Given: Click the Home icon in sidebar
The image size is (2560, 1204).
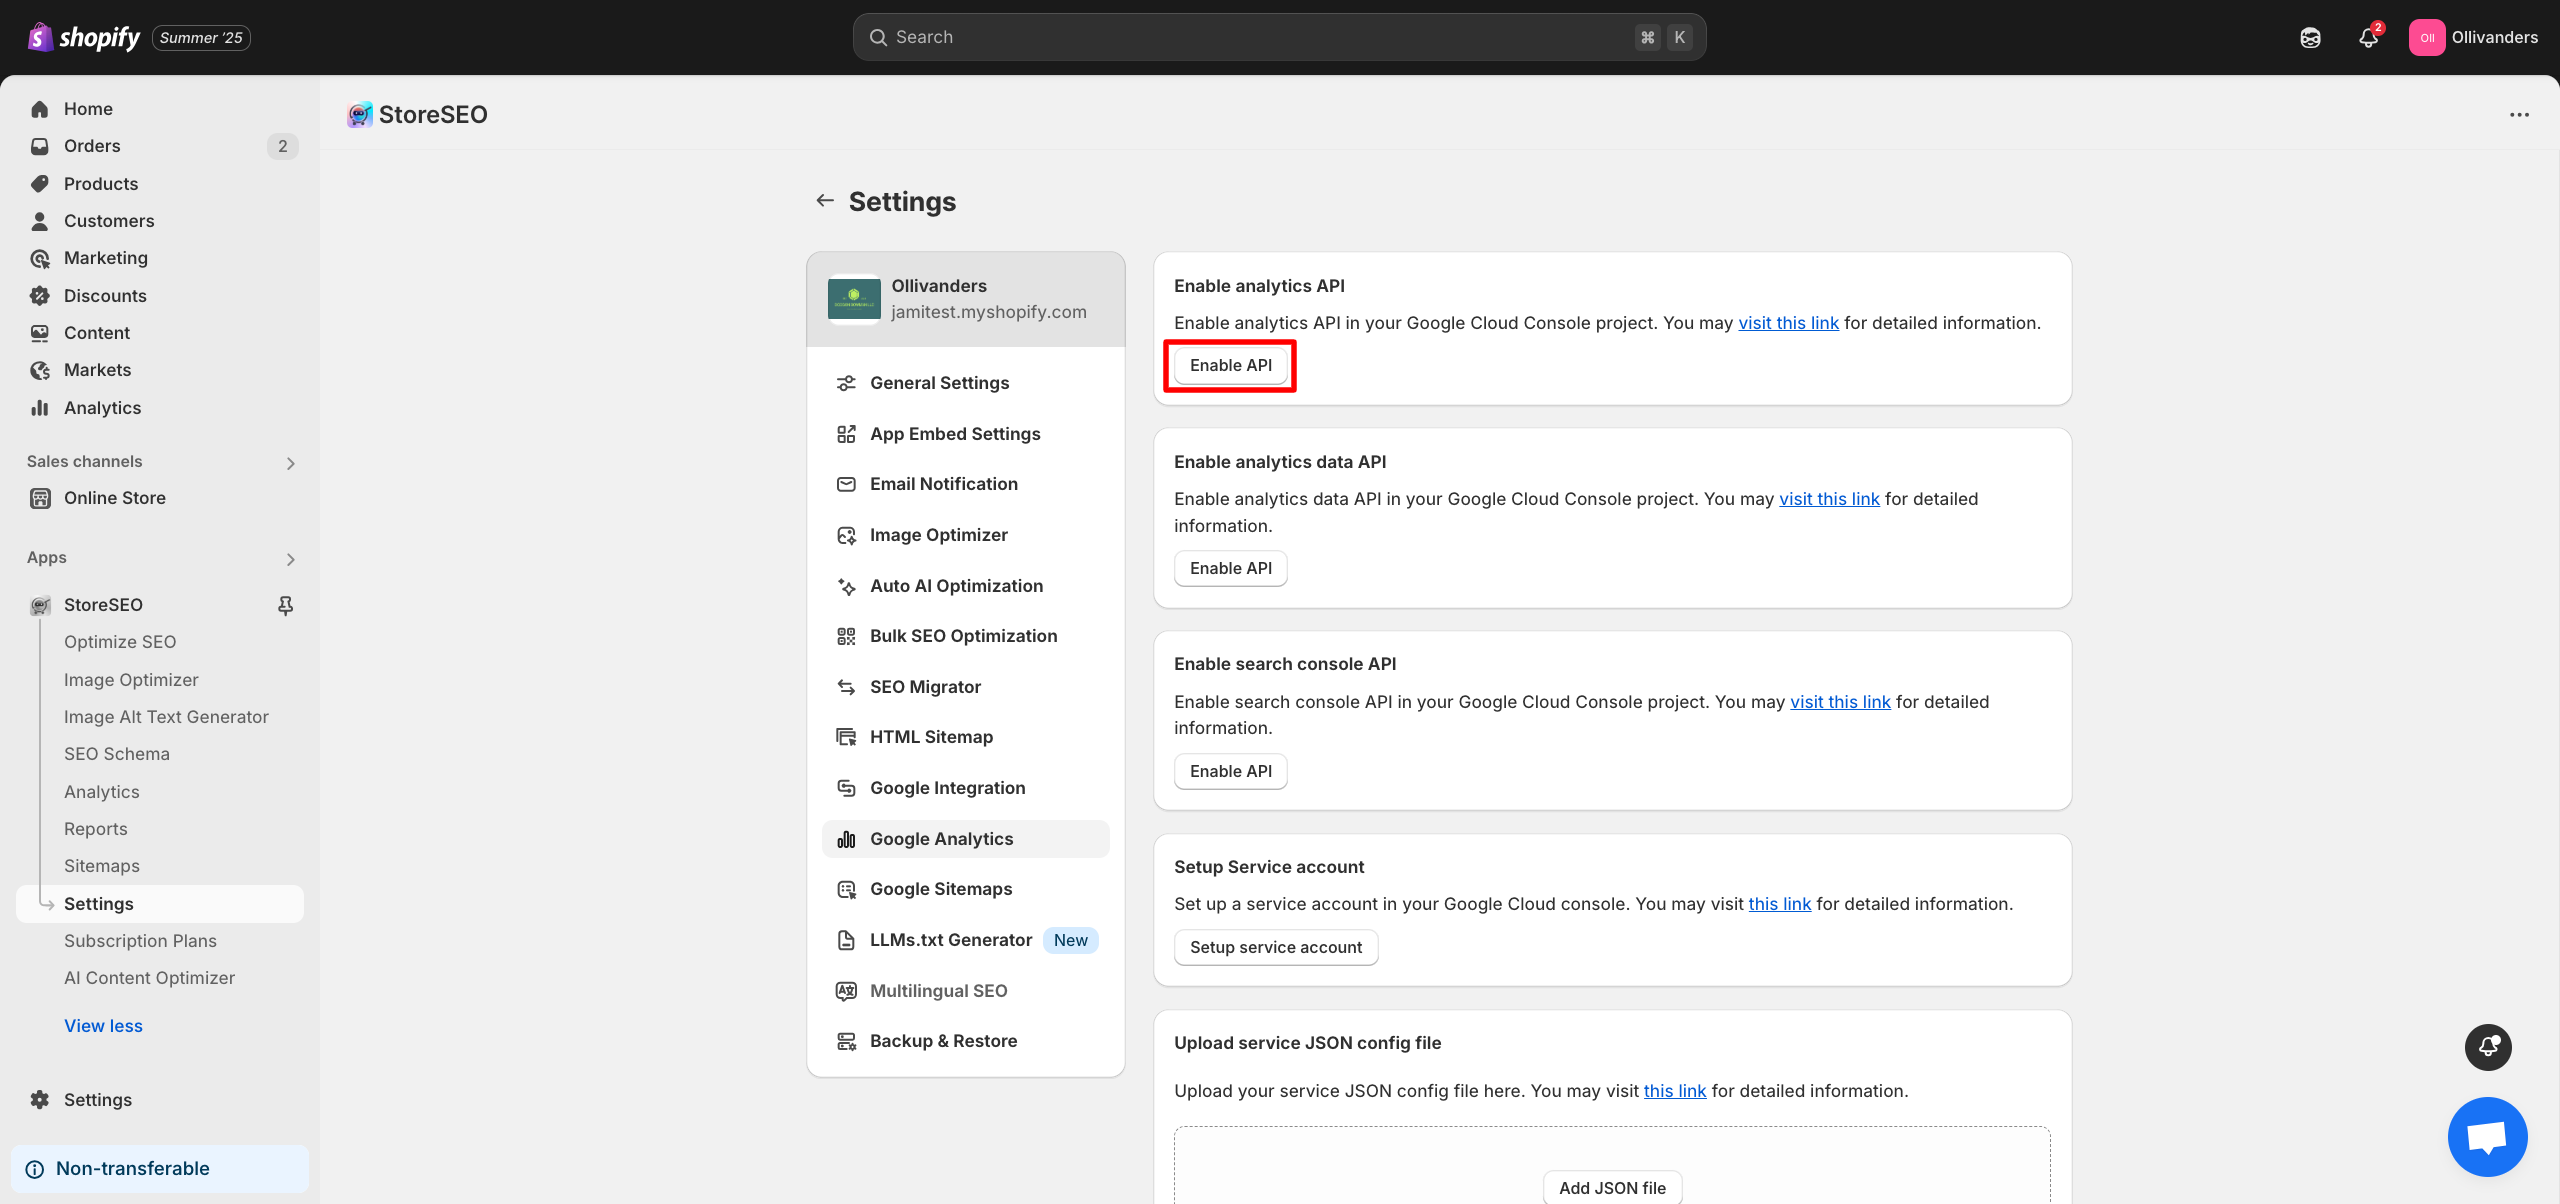Looking at the screenshot, I should coord(40,109).
